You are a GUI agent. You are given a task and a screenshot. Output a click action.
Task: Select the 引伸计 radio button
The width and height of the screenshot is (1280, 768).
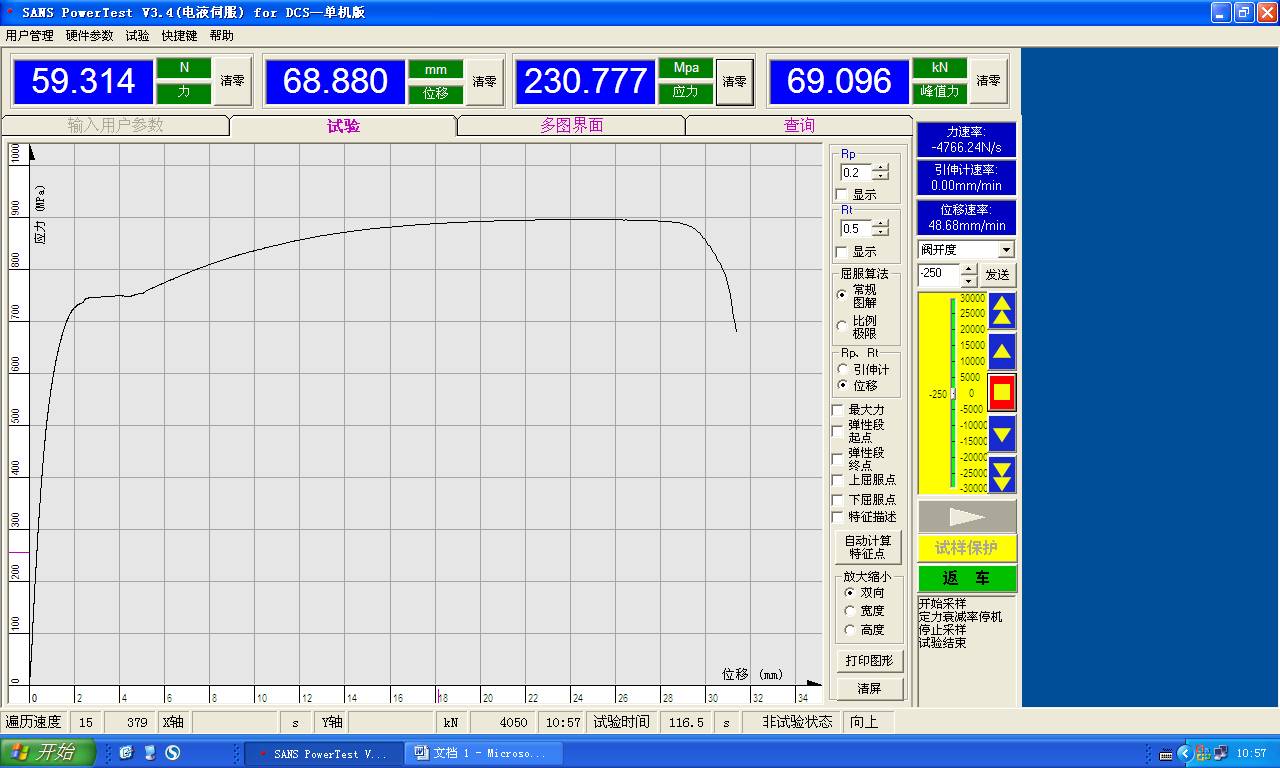pyautogui.click(x=842, y=369)
